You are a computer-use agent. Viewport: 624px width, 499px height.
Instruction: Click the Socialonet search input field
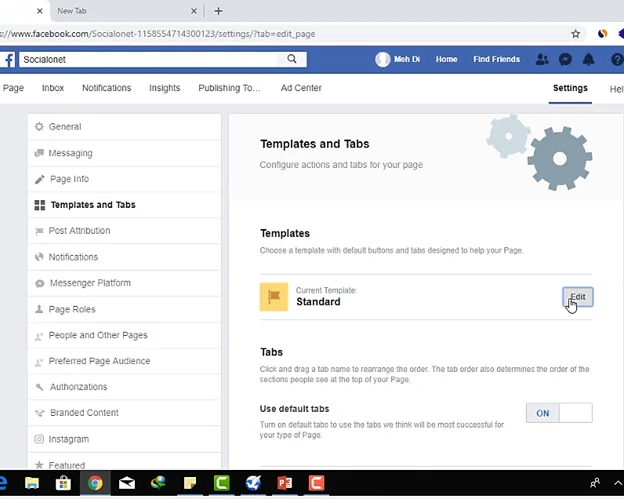[x=150, y=60]
